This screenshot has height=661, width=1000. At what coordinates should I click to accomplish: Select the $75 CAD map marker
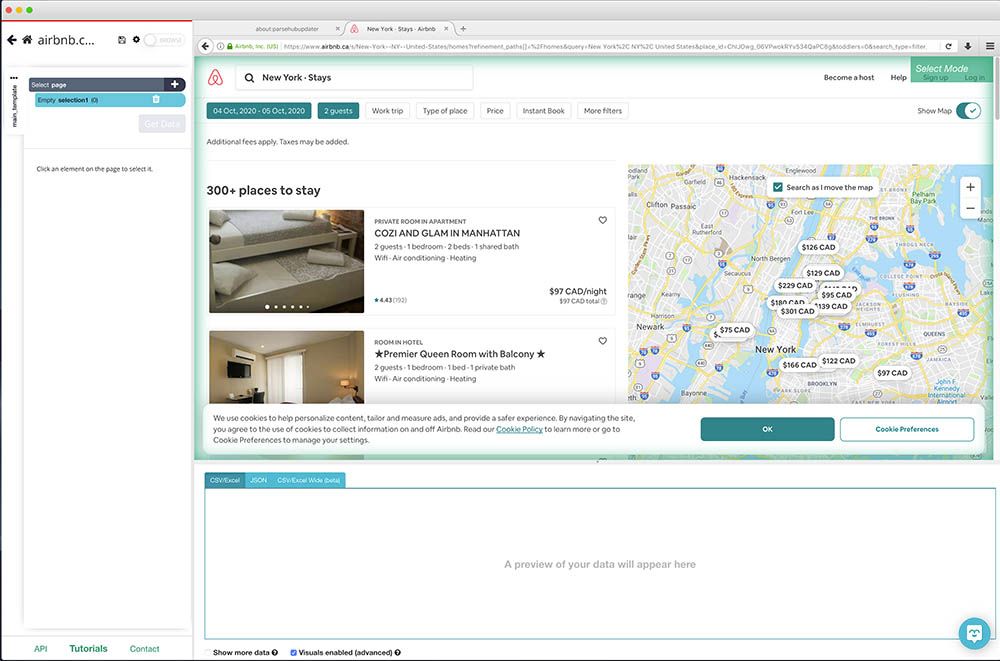click(x=735, y=330)
